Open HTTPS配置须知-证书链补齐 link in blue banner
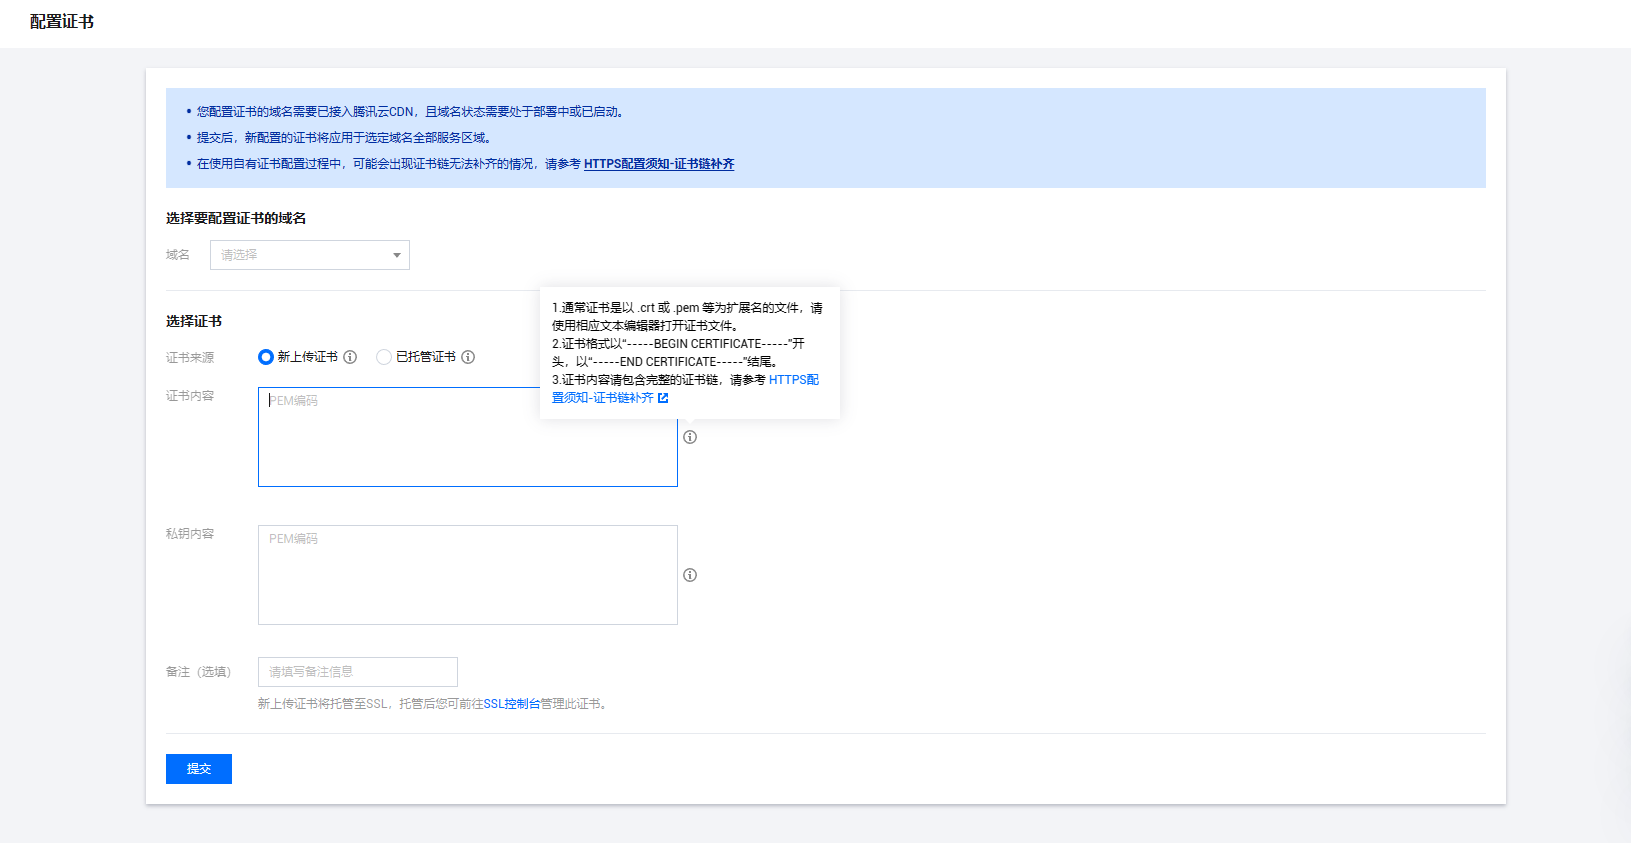 pyautogui.click(x=659, y=164)
